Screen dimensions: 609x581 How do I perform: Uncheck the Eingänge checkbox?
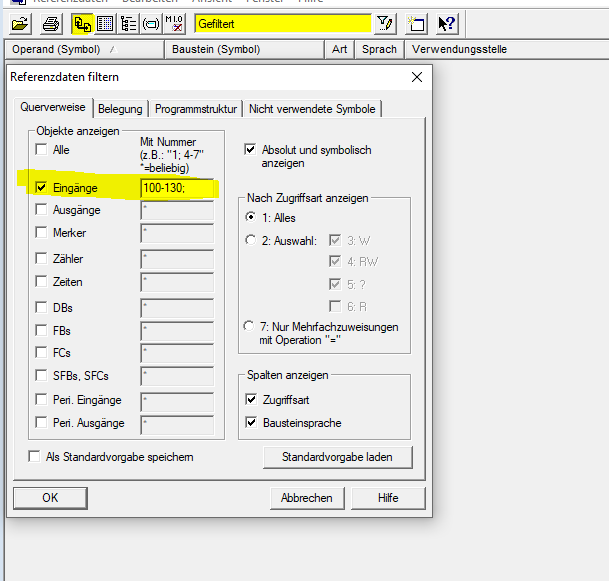click(41, 187)
